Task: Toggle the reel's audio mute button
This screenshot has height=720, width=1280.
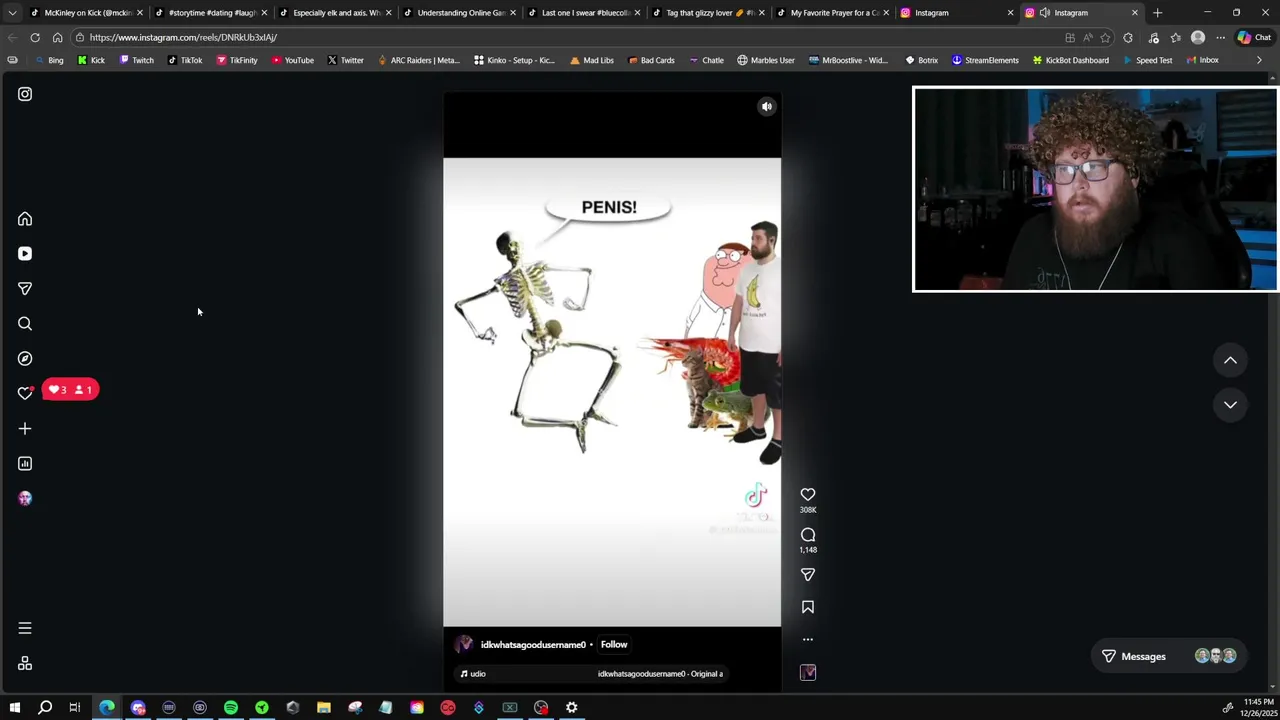Action: pyautogui.click(x=767, y=107)
